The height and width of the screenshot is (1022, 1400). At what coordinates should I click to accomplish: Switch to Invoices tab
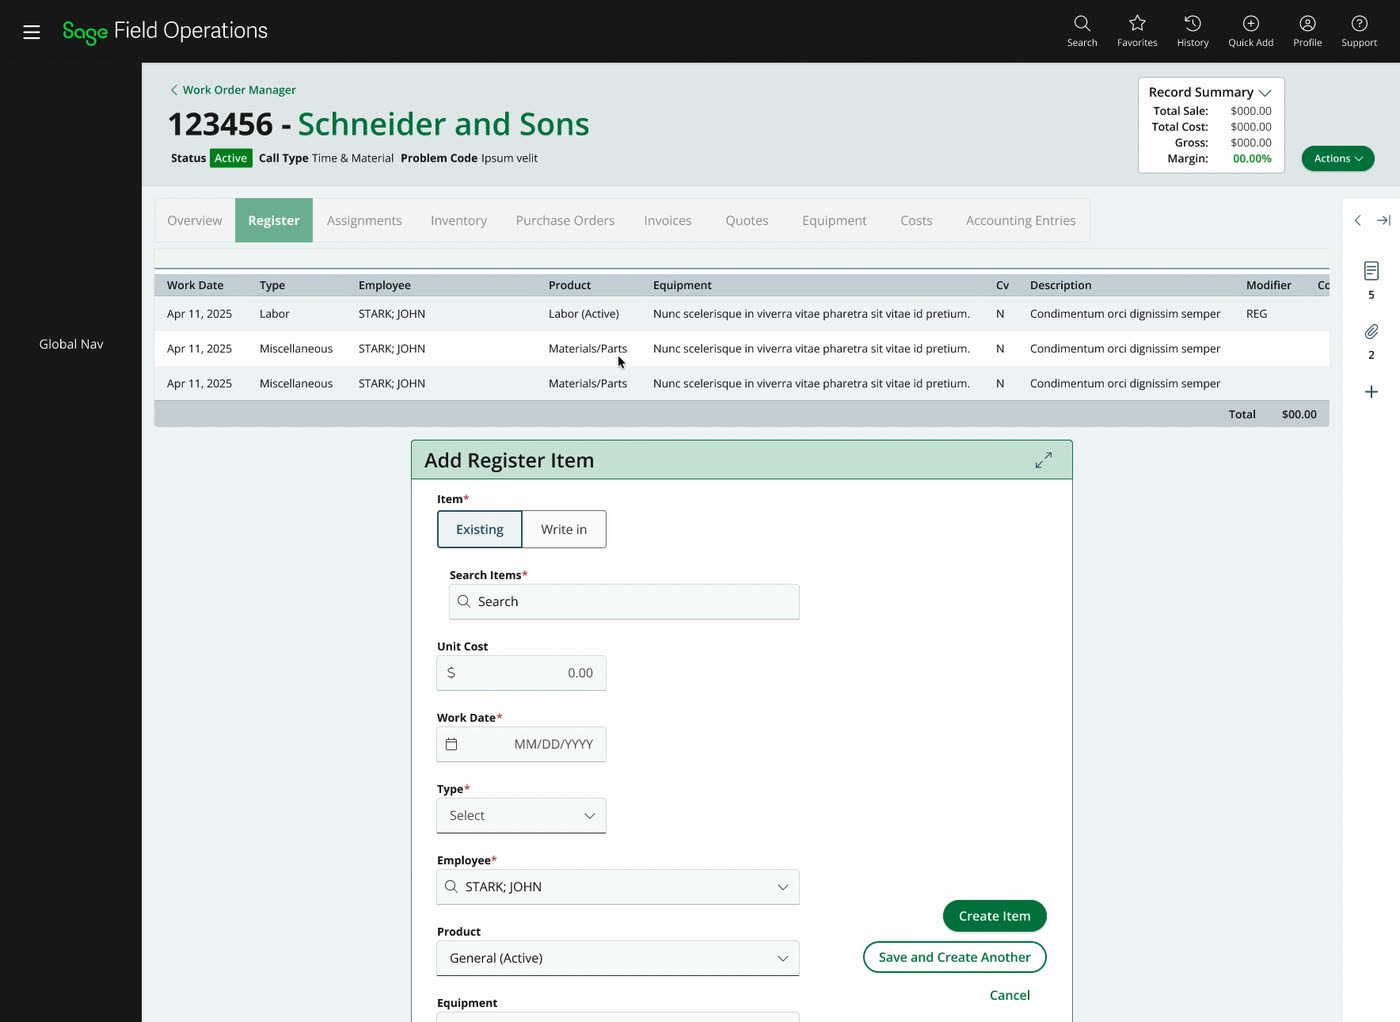(668, 220)
